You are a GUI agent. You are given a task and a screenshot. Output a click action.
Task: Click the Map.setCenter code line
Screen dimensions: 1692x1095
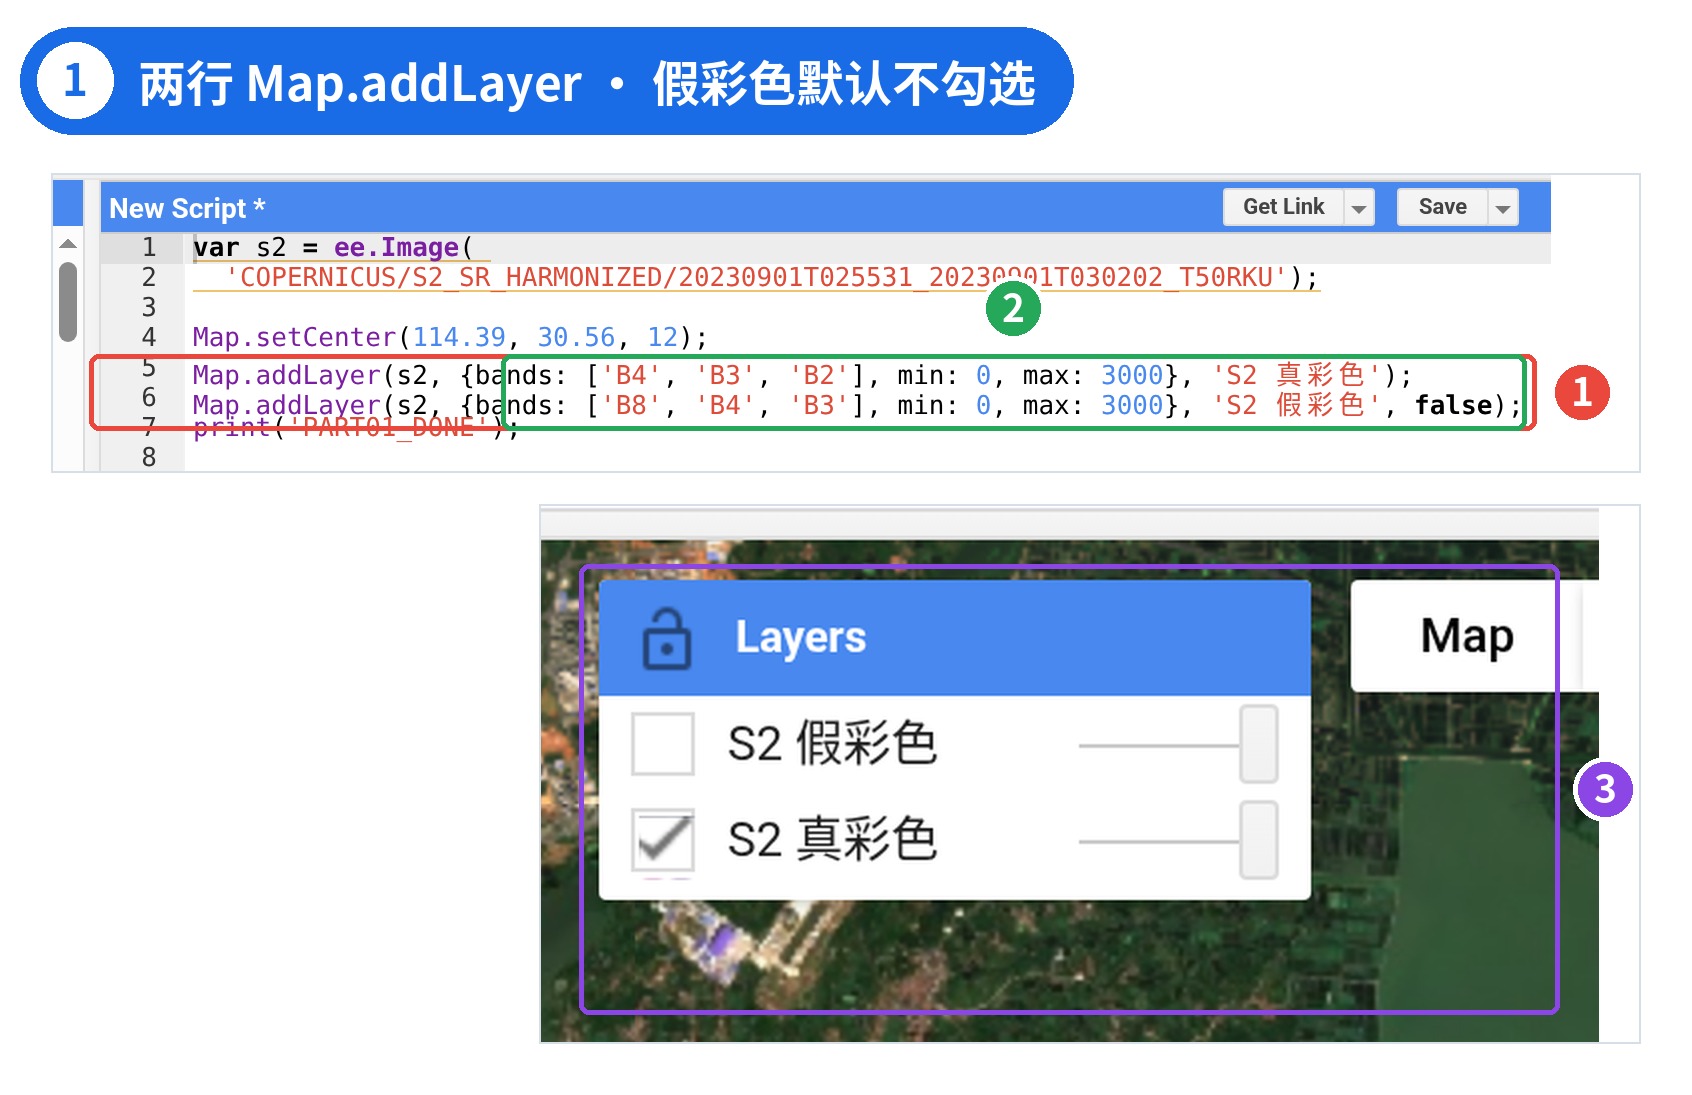(450, 337)
